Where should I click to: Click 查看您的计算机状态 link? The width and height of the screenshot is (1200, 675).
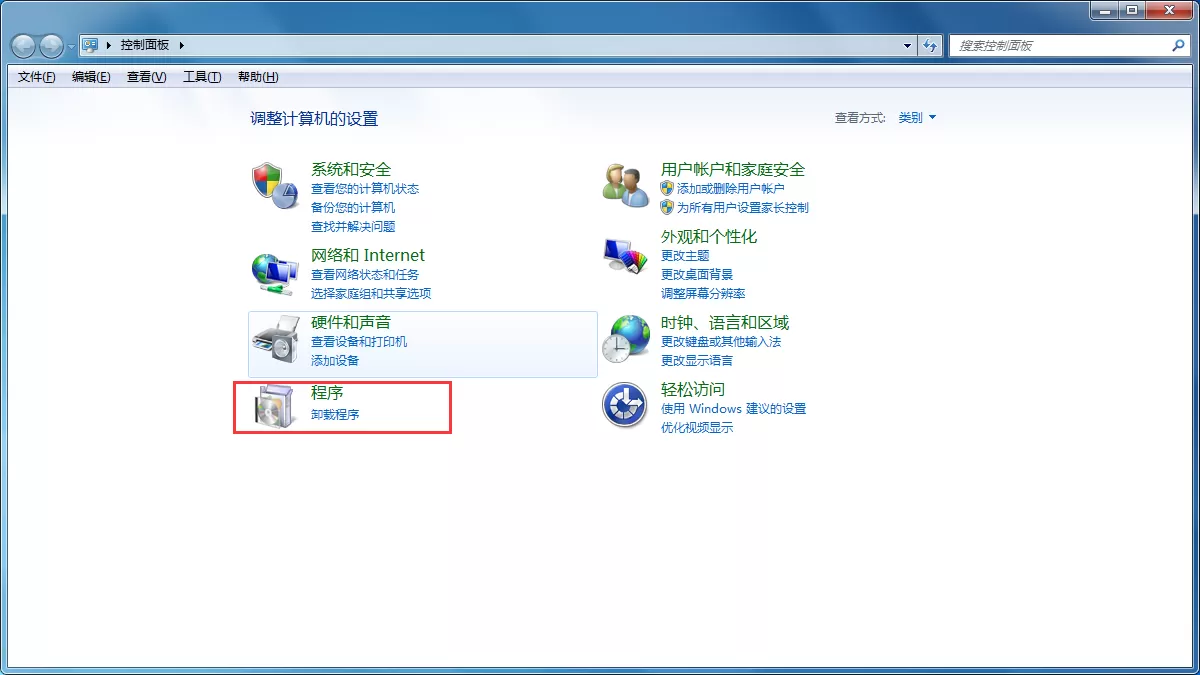pyautogui.click(x=365, y=188)
